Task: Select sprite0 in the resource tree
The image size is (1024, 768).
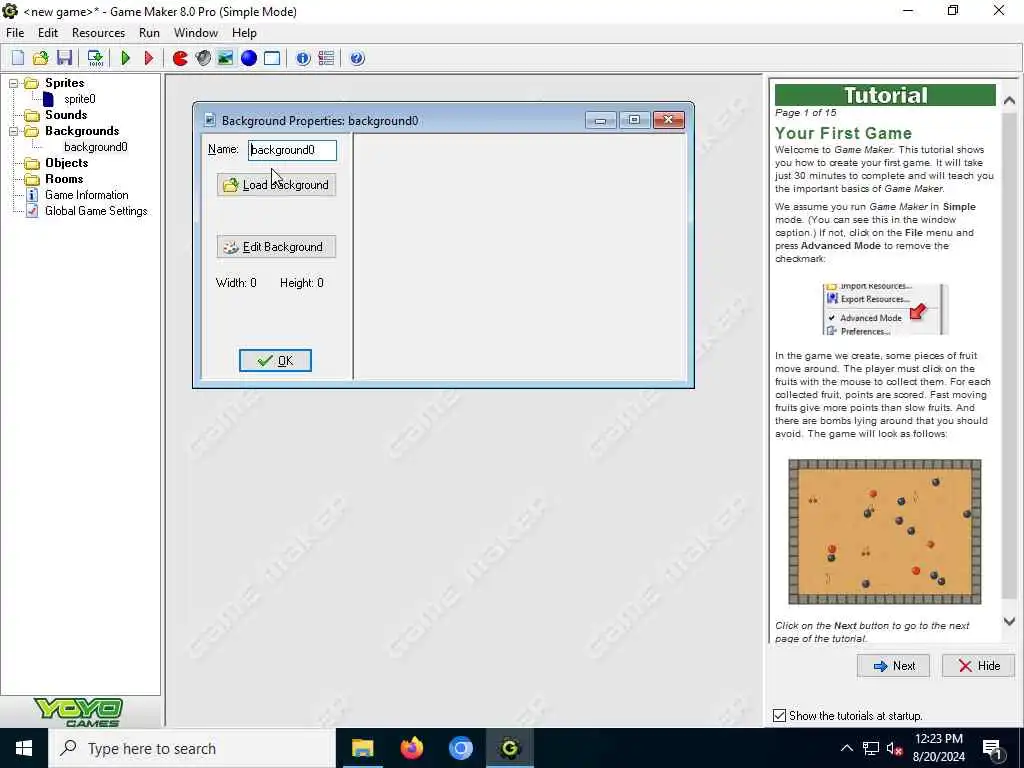Action: click(80, 99)
